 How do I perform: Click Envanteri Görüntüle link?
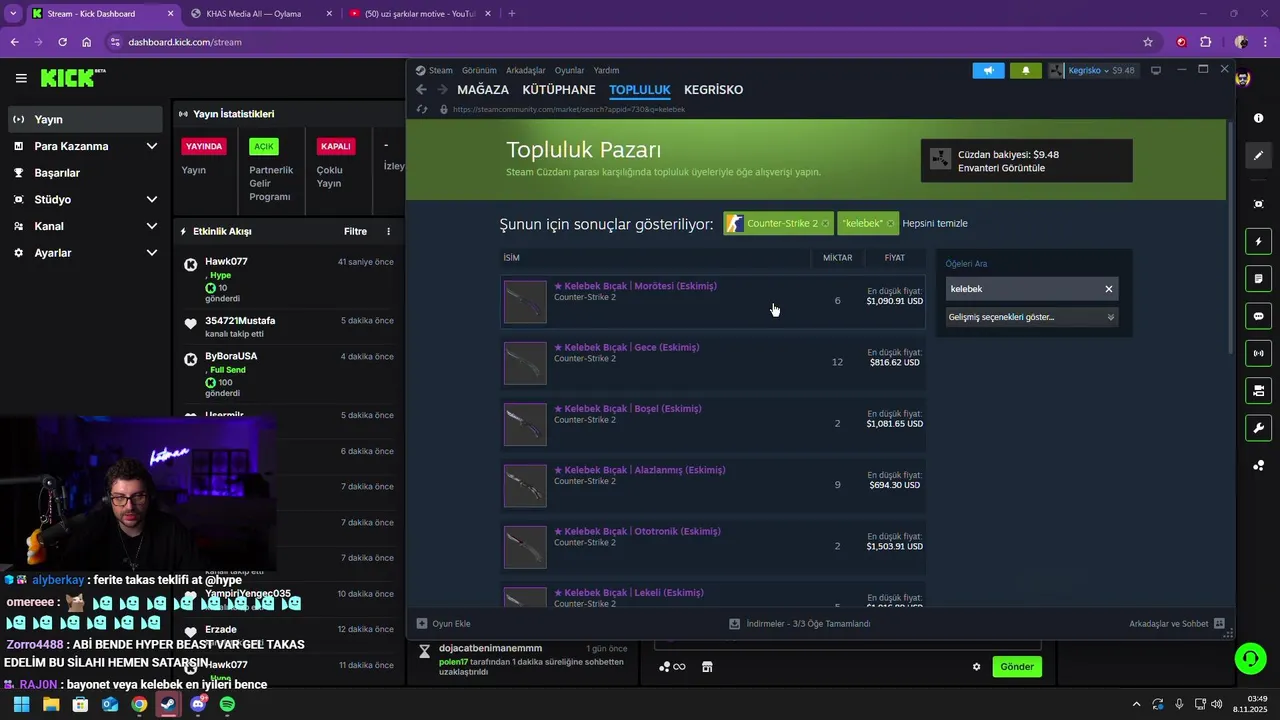pos(1001,168)
